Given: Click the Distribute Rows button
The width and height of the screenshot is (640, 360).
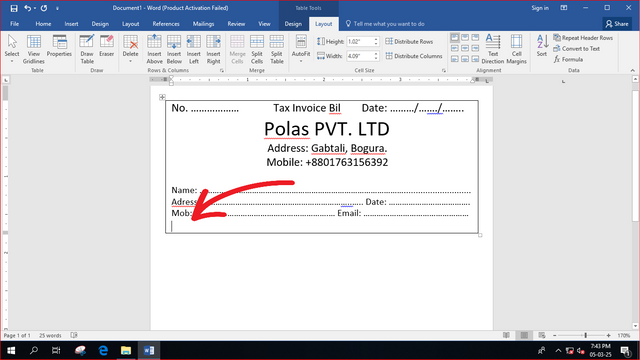Looking at the screenshot, I should point(409,41).
